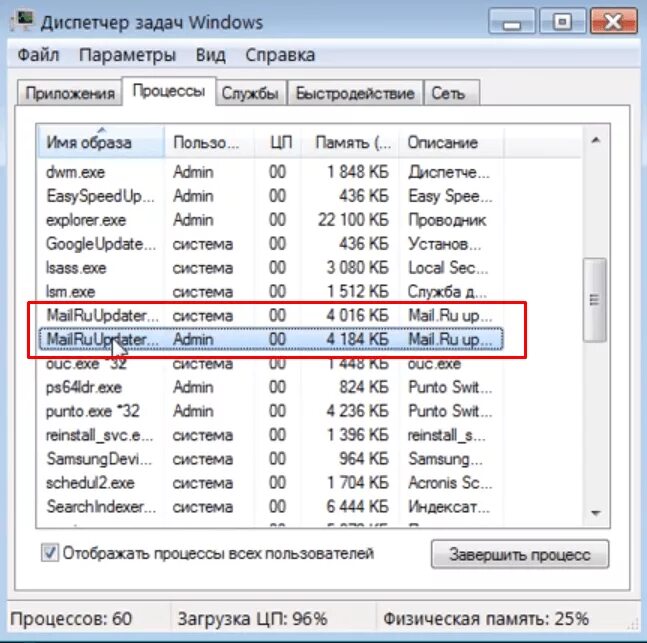Image resolution: width=647 pixels, height=643 pixels.
Task: Switch to the Службы tab
Action: pyautogui.click(x=250, y=94)
